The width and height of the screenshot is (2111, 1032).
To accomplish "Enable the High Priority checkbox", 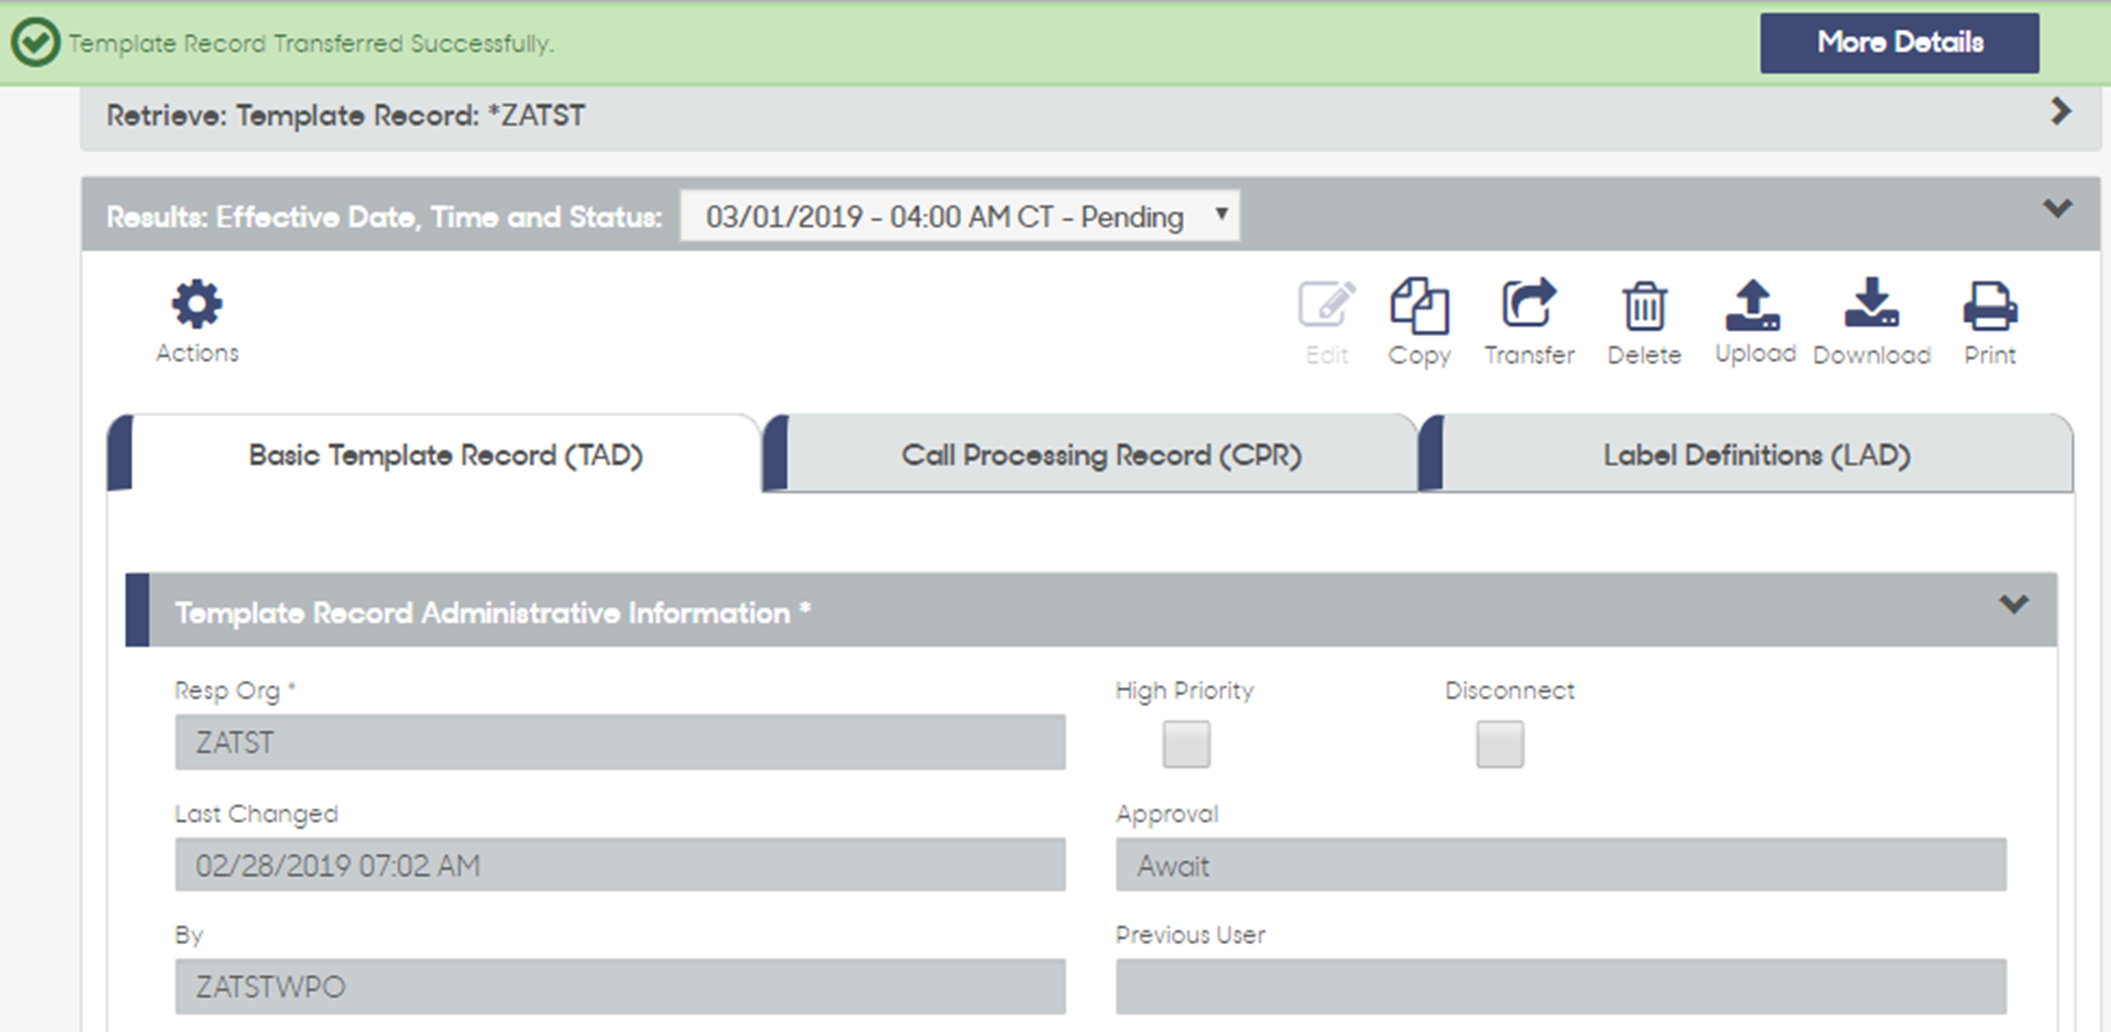I will click(1186, 744).
